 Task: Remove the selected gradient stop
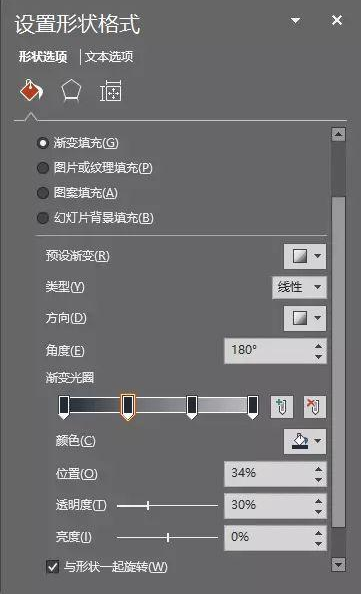[314, 407]
